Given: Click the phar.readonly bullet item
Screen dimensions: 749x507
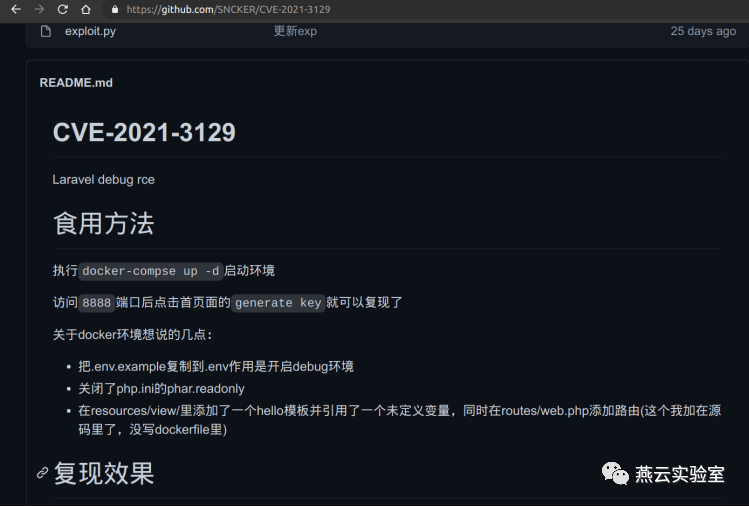Looking at the screenshot, I should coord(161,388).
